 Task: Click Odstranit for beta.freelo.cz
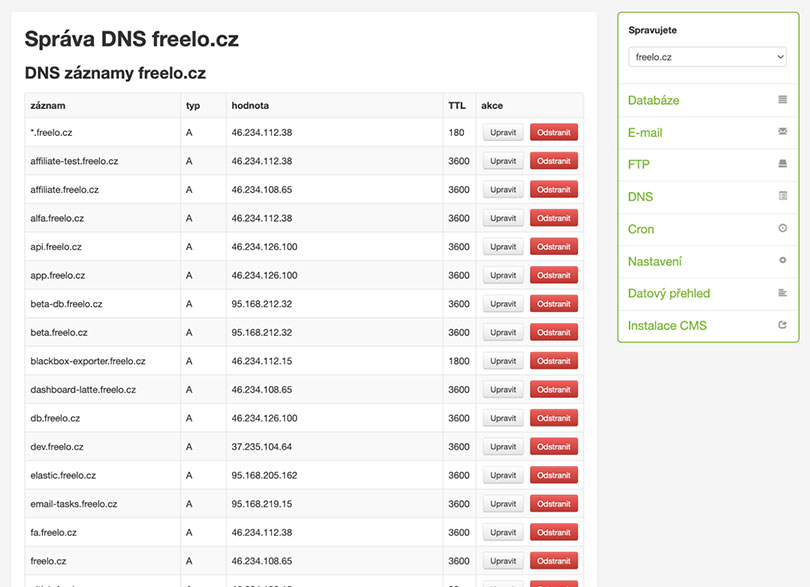554,332
